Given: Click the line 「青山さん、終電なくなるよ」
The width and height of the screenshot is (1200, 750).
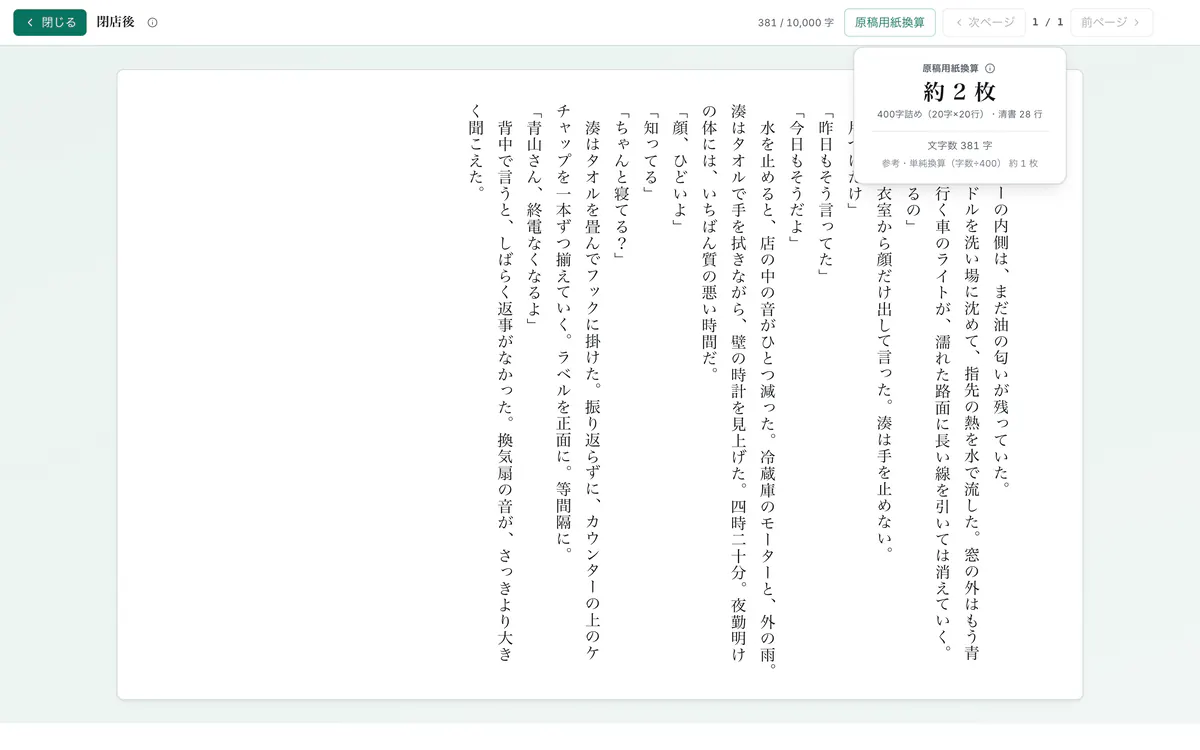Looking at the screenshot, I should click(x=536, y=219).
